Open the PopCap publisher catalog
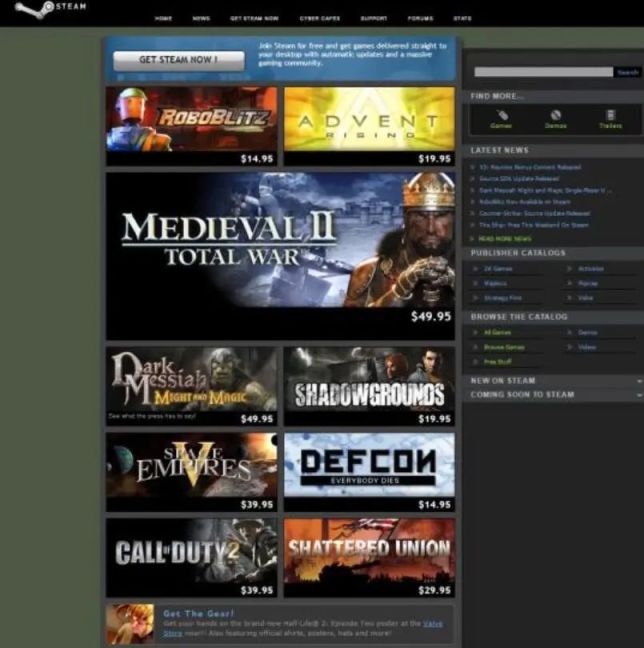 pyautogui.click(x=588, y=284)
